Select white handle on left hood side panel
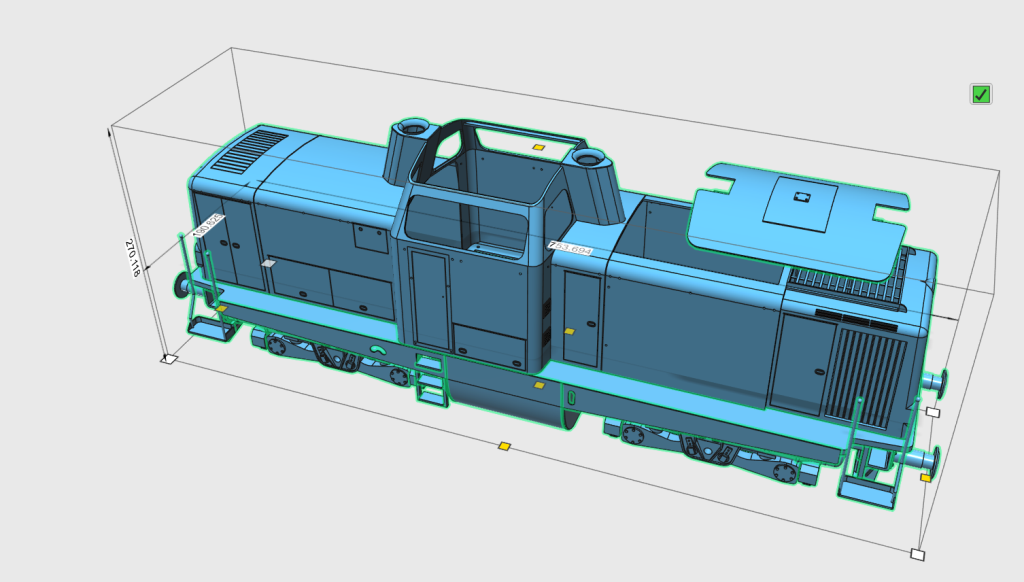 267,264
